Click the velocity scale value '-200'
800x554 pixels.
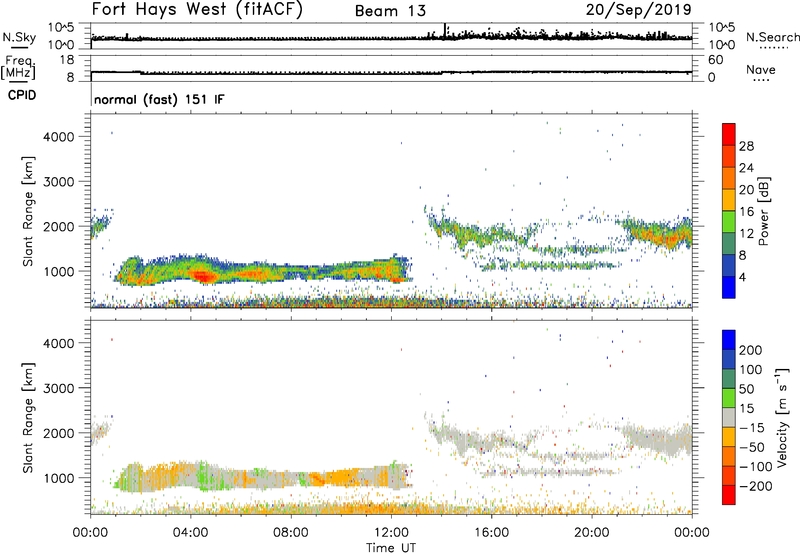pos(755,486)
